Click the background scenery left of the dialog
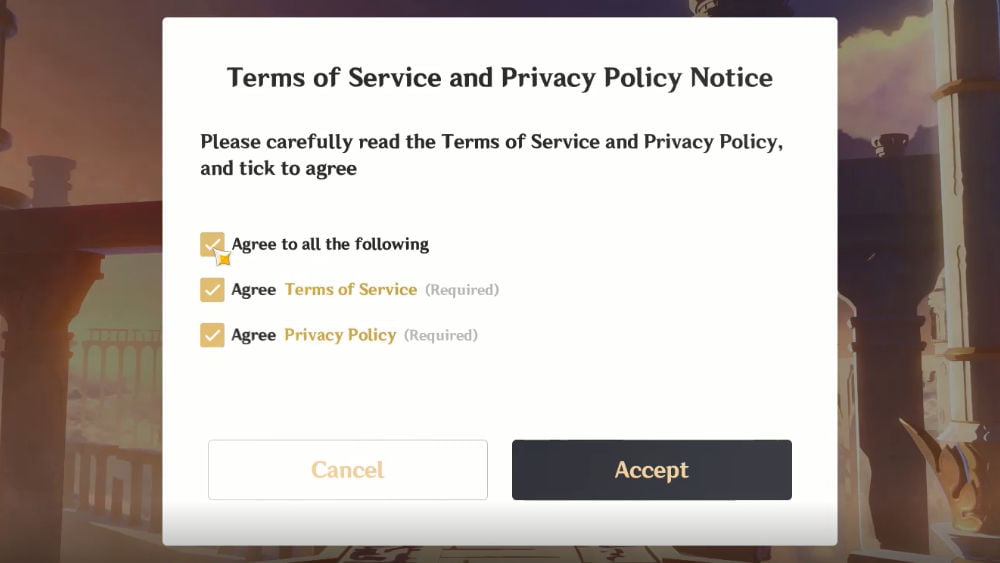The height and width of the screenshot is (563, 1000). click(80, 300)
